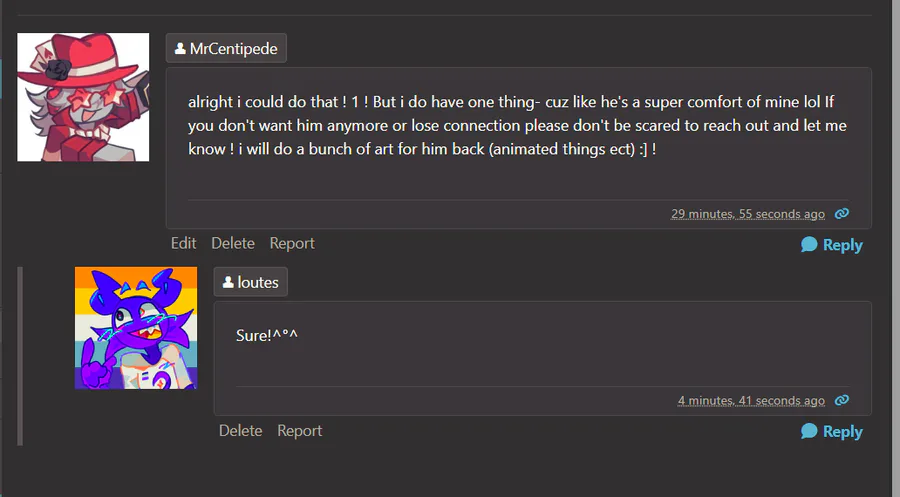
Task: Open permalink icon on MrCentipede's comment
Action: pos(842,214)
